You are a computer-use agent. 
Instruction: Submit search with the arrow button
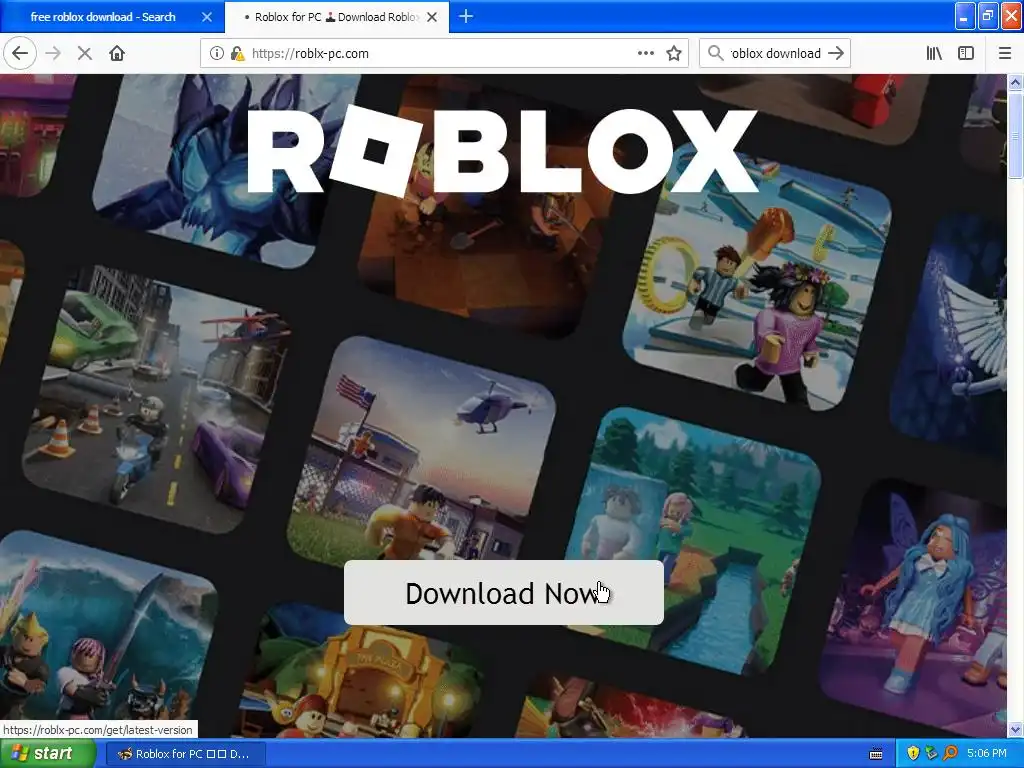(835, 54)
